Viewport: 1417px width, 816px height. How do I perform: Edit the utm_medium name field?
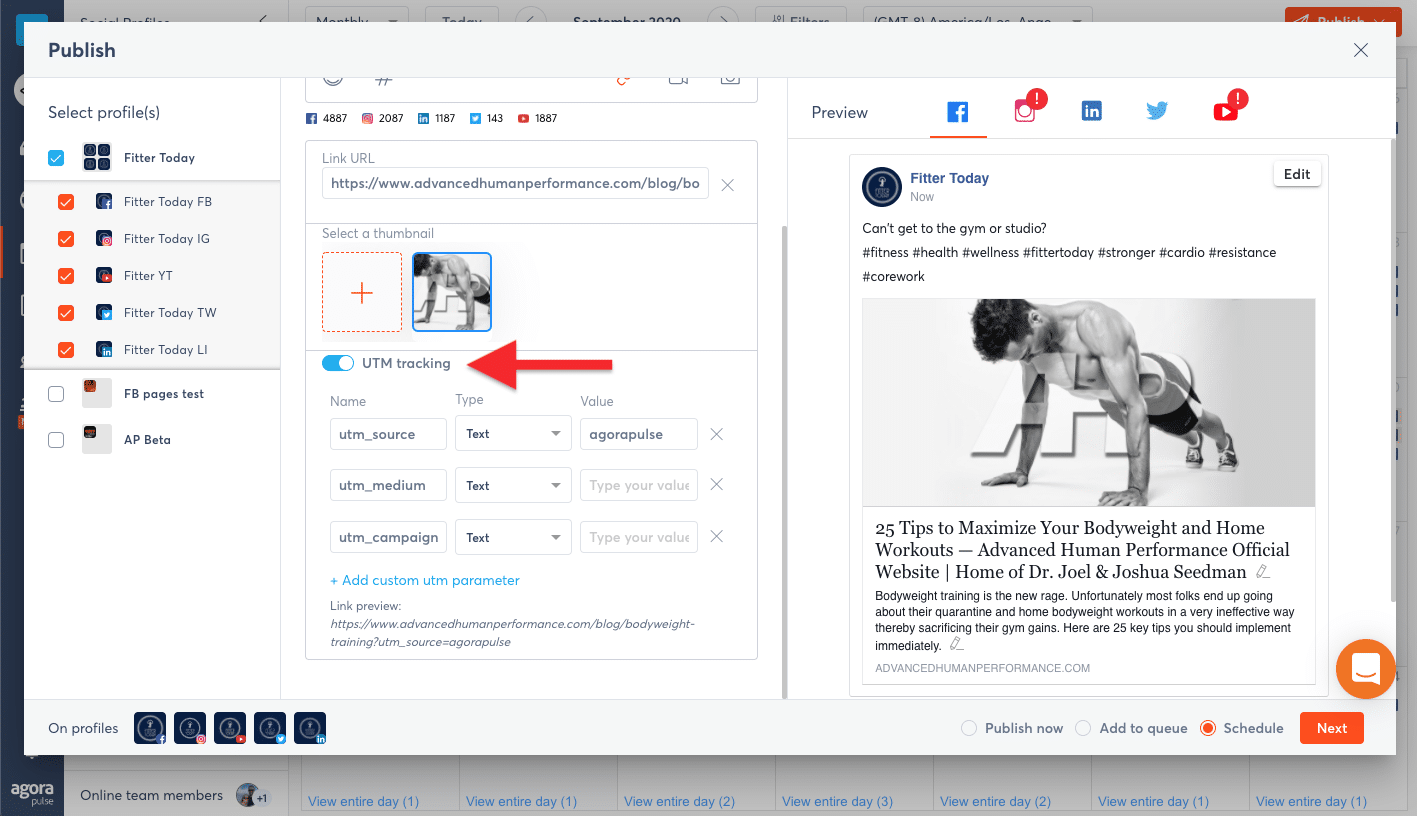point(388,485)
